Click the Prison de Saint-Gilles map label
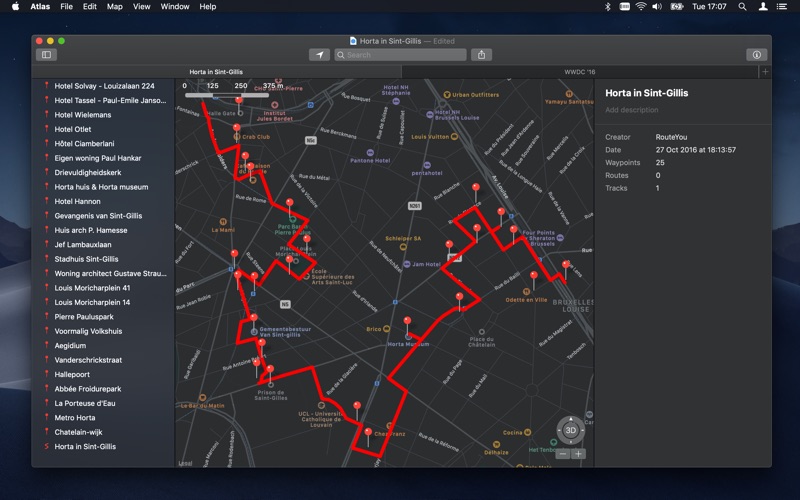This screenshot has width=800, height=500. point(271,395)
